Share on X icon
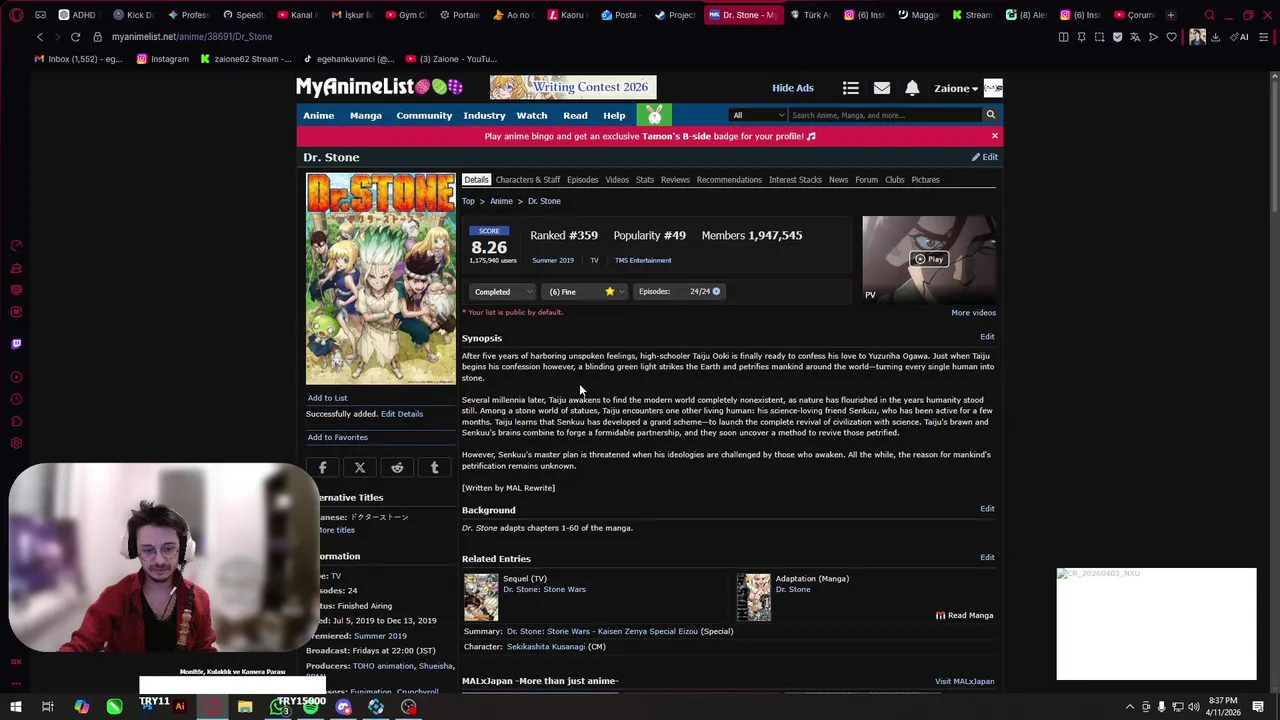1280x720 pixels. click(x=360, y=467)
